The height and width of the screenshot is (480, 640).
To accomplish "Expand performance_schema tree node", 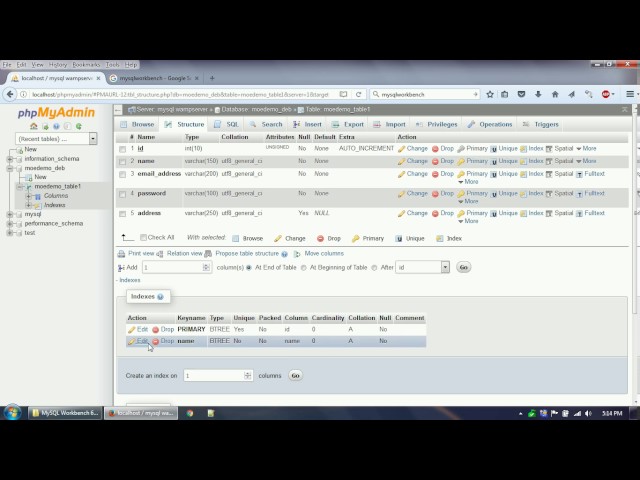I will pos(10,224).
